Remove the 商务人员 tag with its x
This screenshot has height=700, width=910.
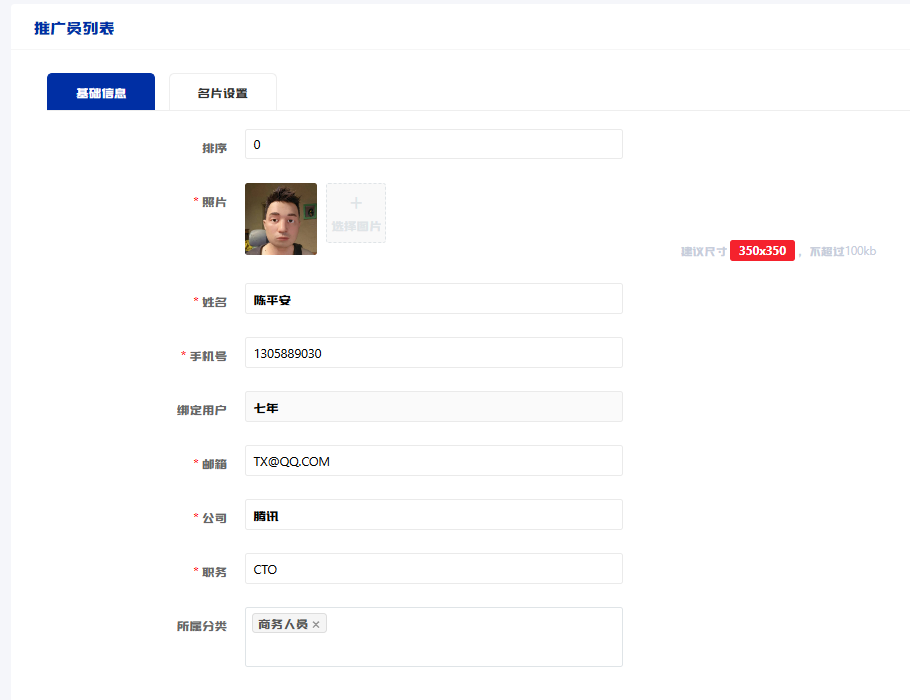pos(316,625)
